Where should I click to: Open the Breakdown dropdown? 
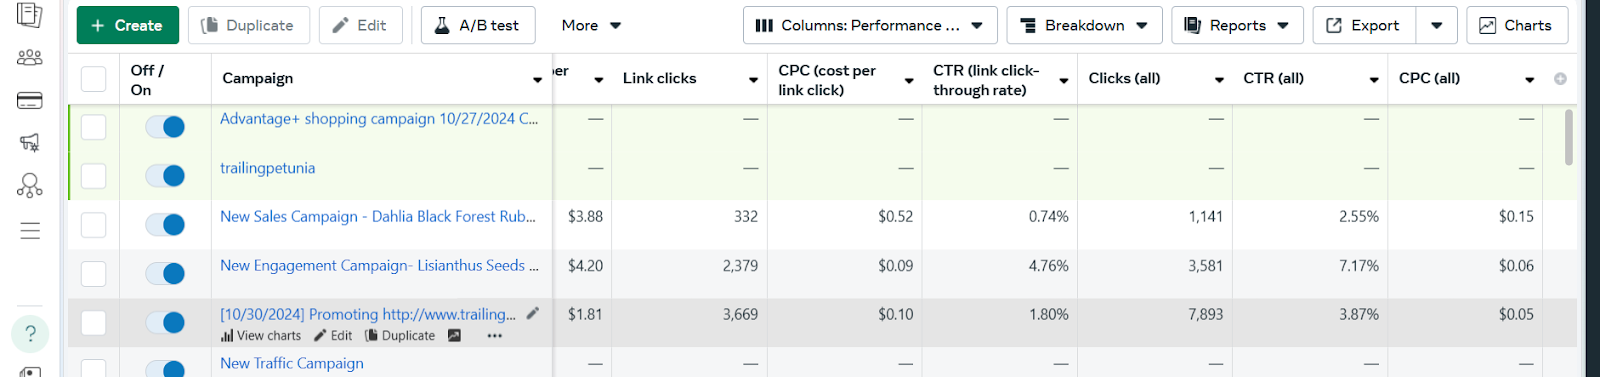click(x=1084, y=25)
